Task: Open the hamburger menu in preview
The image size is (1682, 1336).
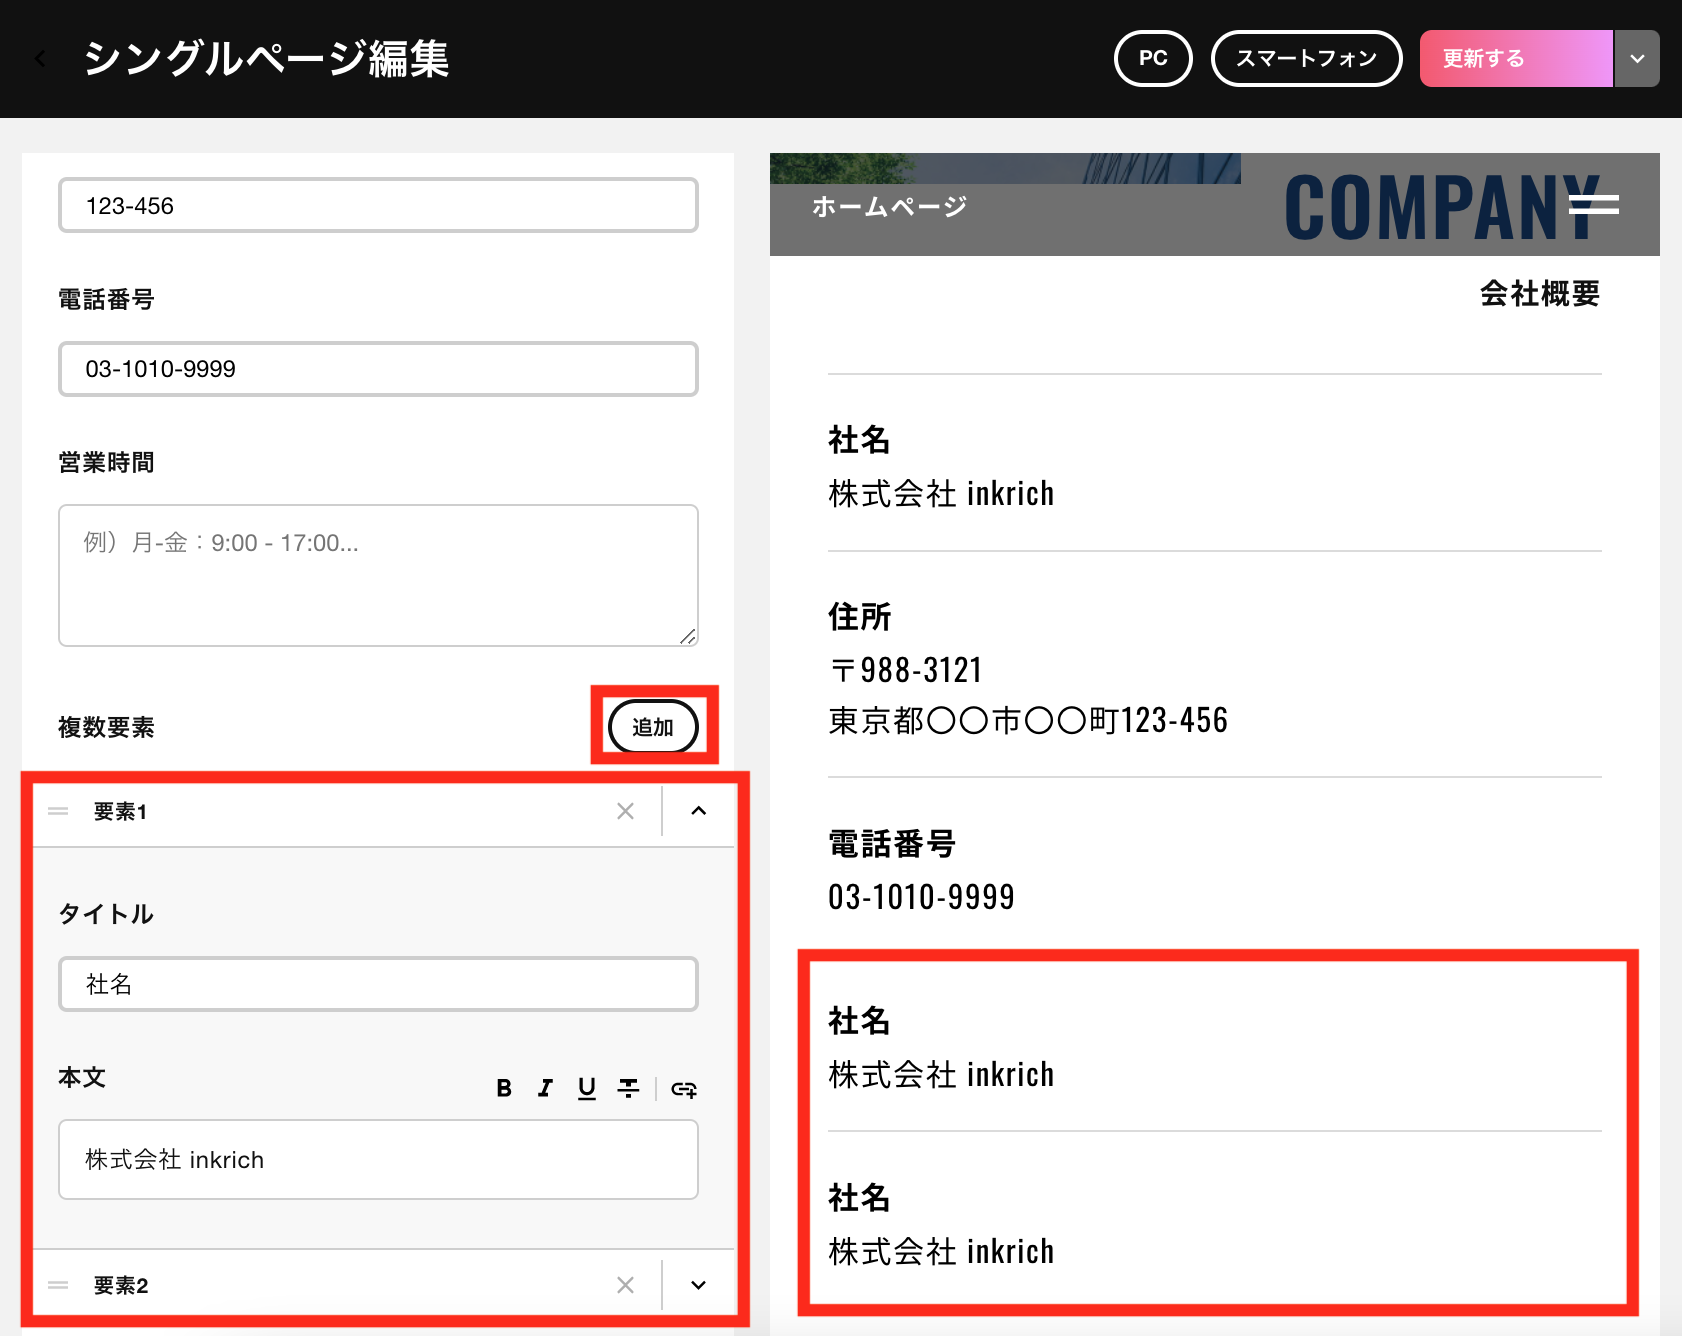Action: (x=1594, y=205)
